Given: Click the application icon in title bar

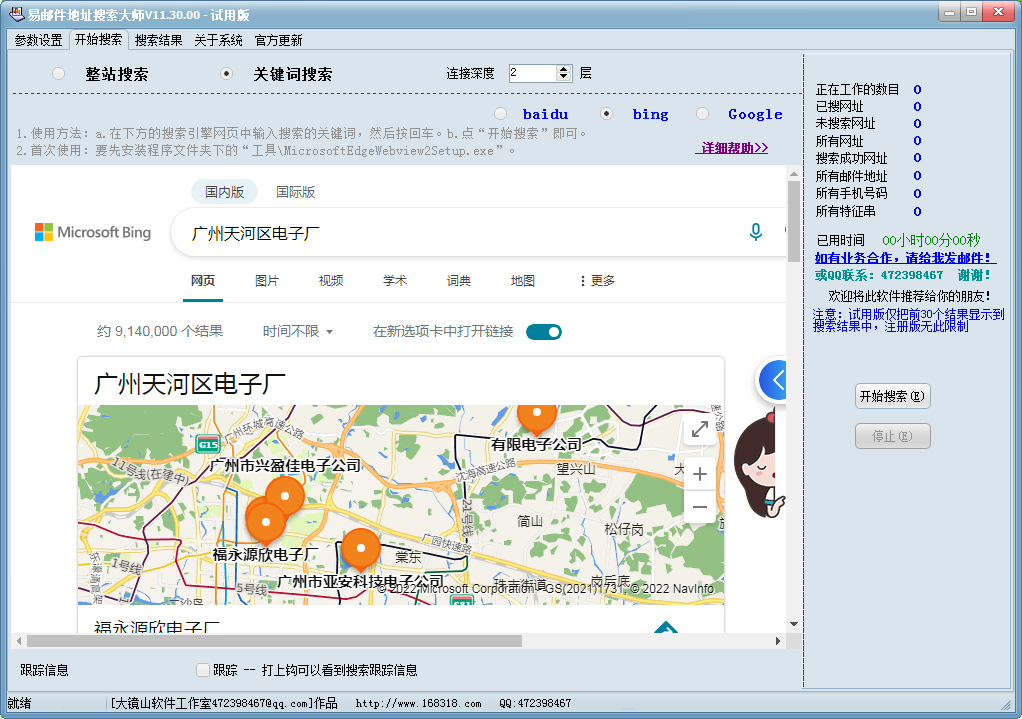Looking at the screenshot, I should pyautogui.click(x=17, y=14).
